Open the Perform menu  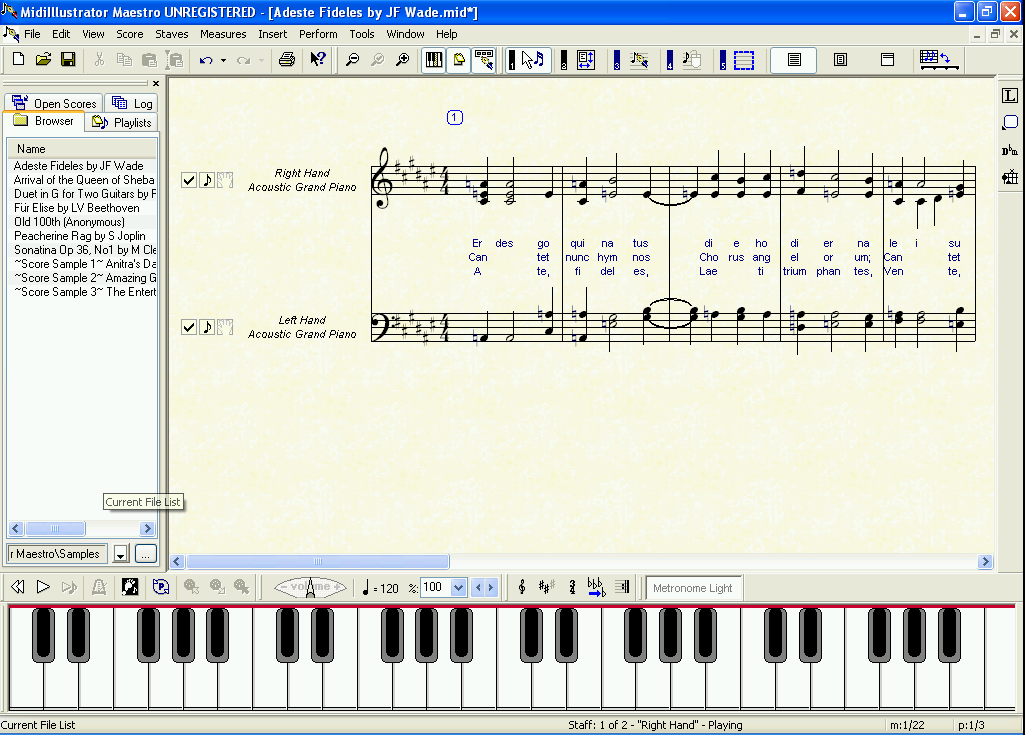pos(318,34)
